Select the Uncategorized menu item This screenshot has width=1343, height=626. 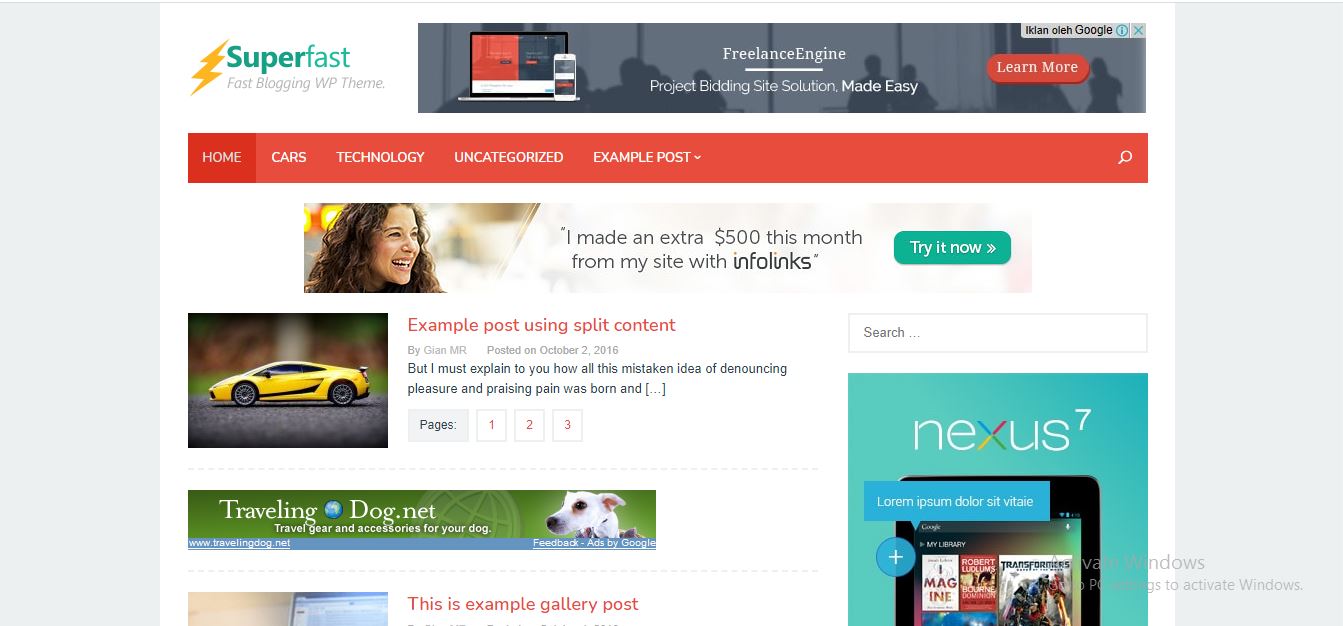pos(509,157)
